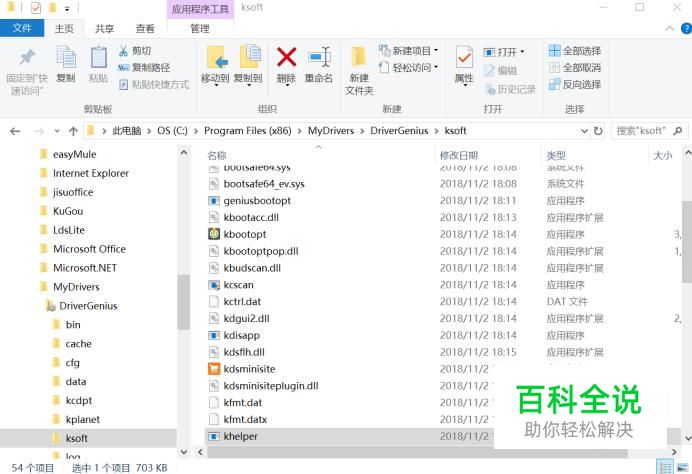
Task: Select the kfmt.datx file
Action: 245,419
